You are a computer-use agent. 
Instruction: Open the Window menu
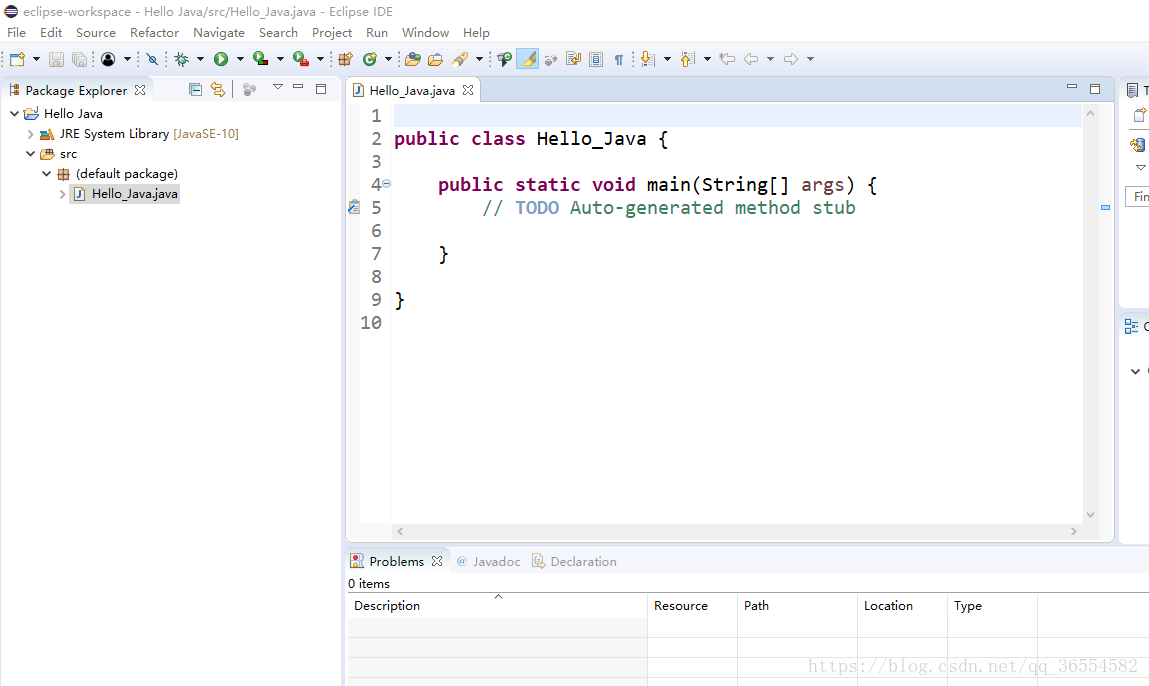coord(425,33)
